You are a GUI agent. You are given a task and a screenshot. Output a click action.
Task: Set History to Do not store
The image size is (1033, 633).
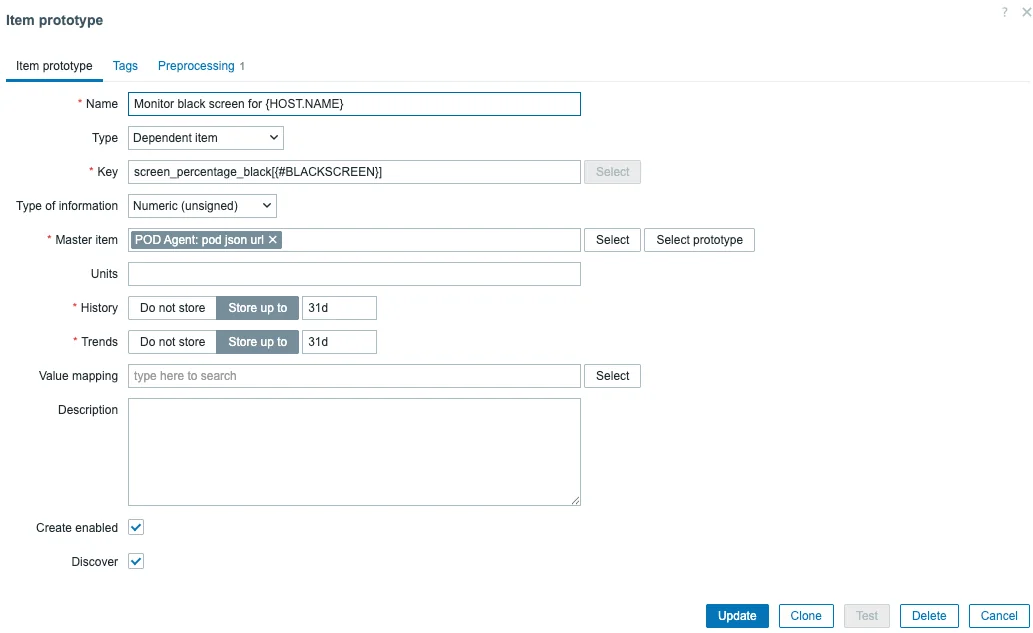(172, 308)
